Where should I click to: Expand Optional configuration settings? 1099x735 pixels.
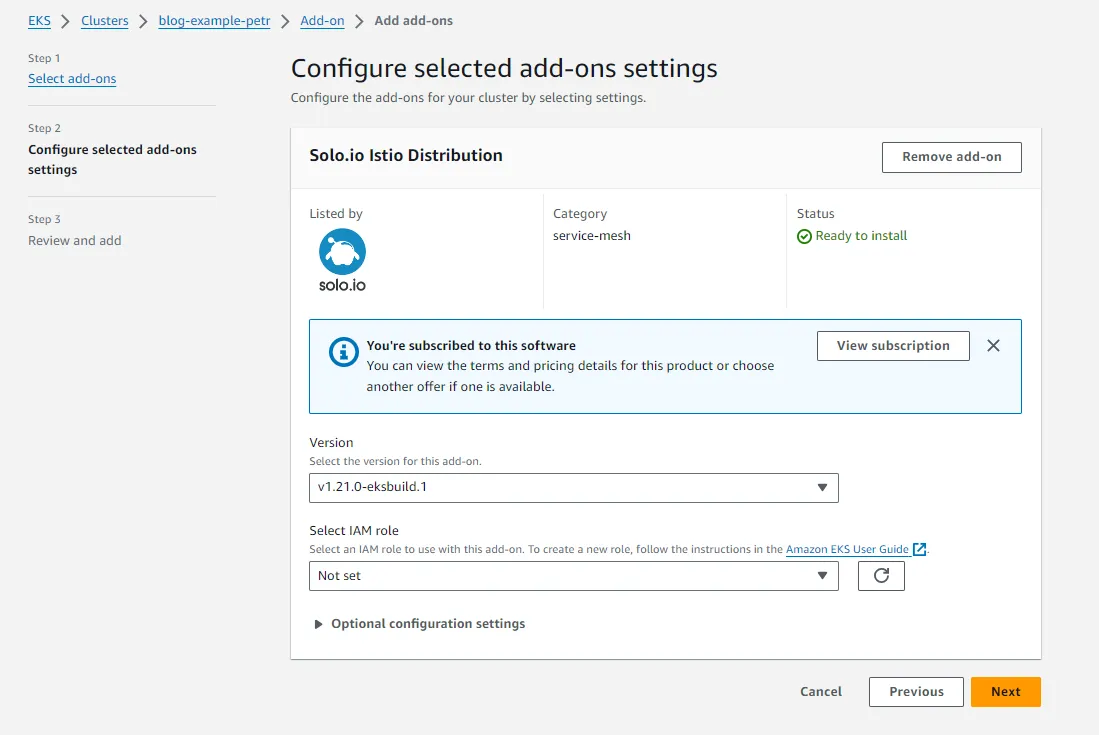click(x=420, y=624)
